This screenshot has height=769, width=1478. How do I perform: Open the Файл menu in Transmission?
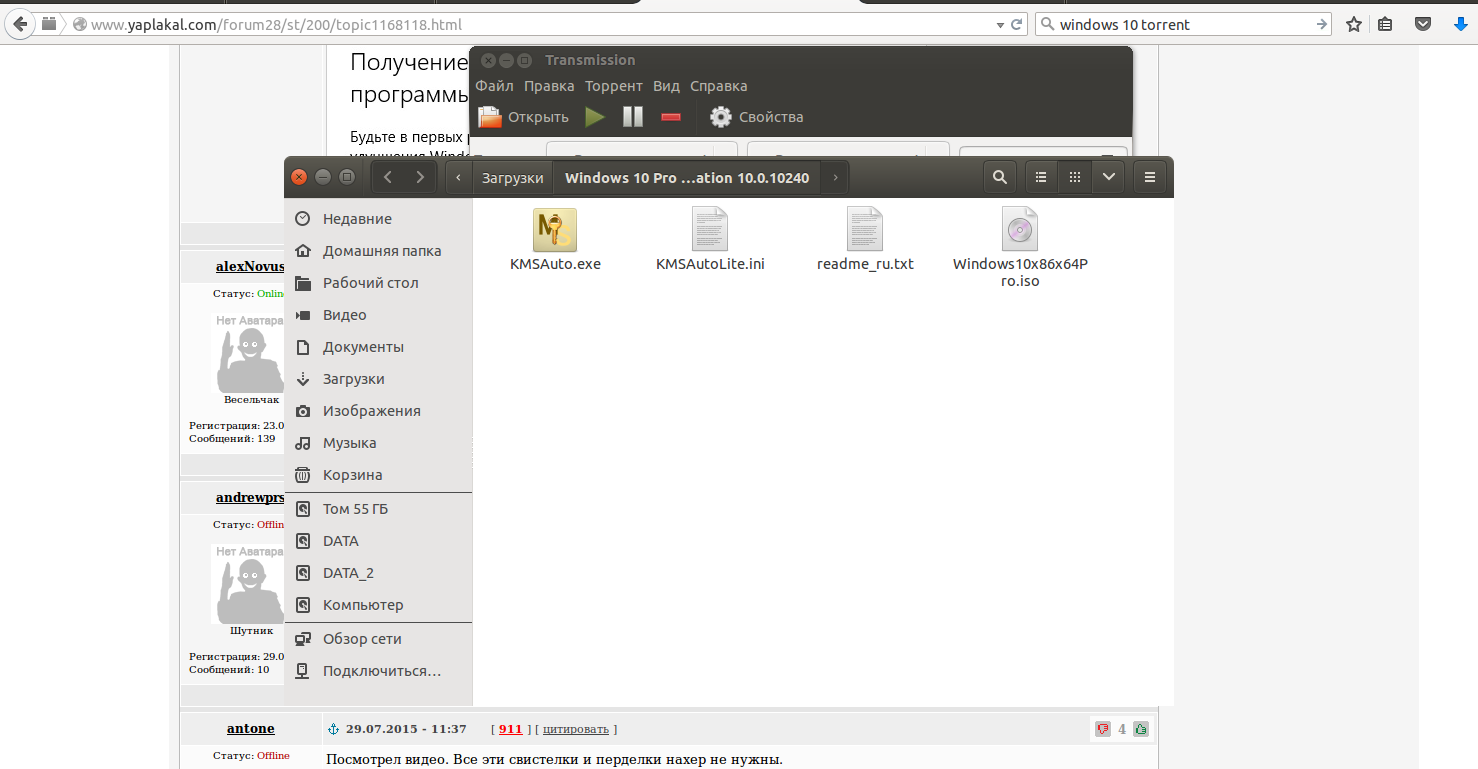click(x=494, y=86)
